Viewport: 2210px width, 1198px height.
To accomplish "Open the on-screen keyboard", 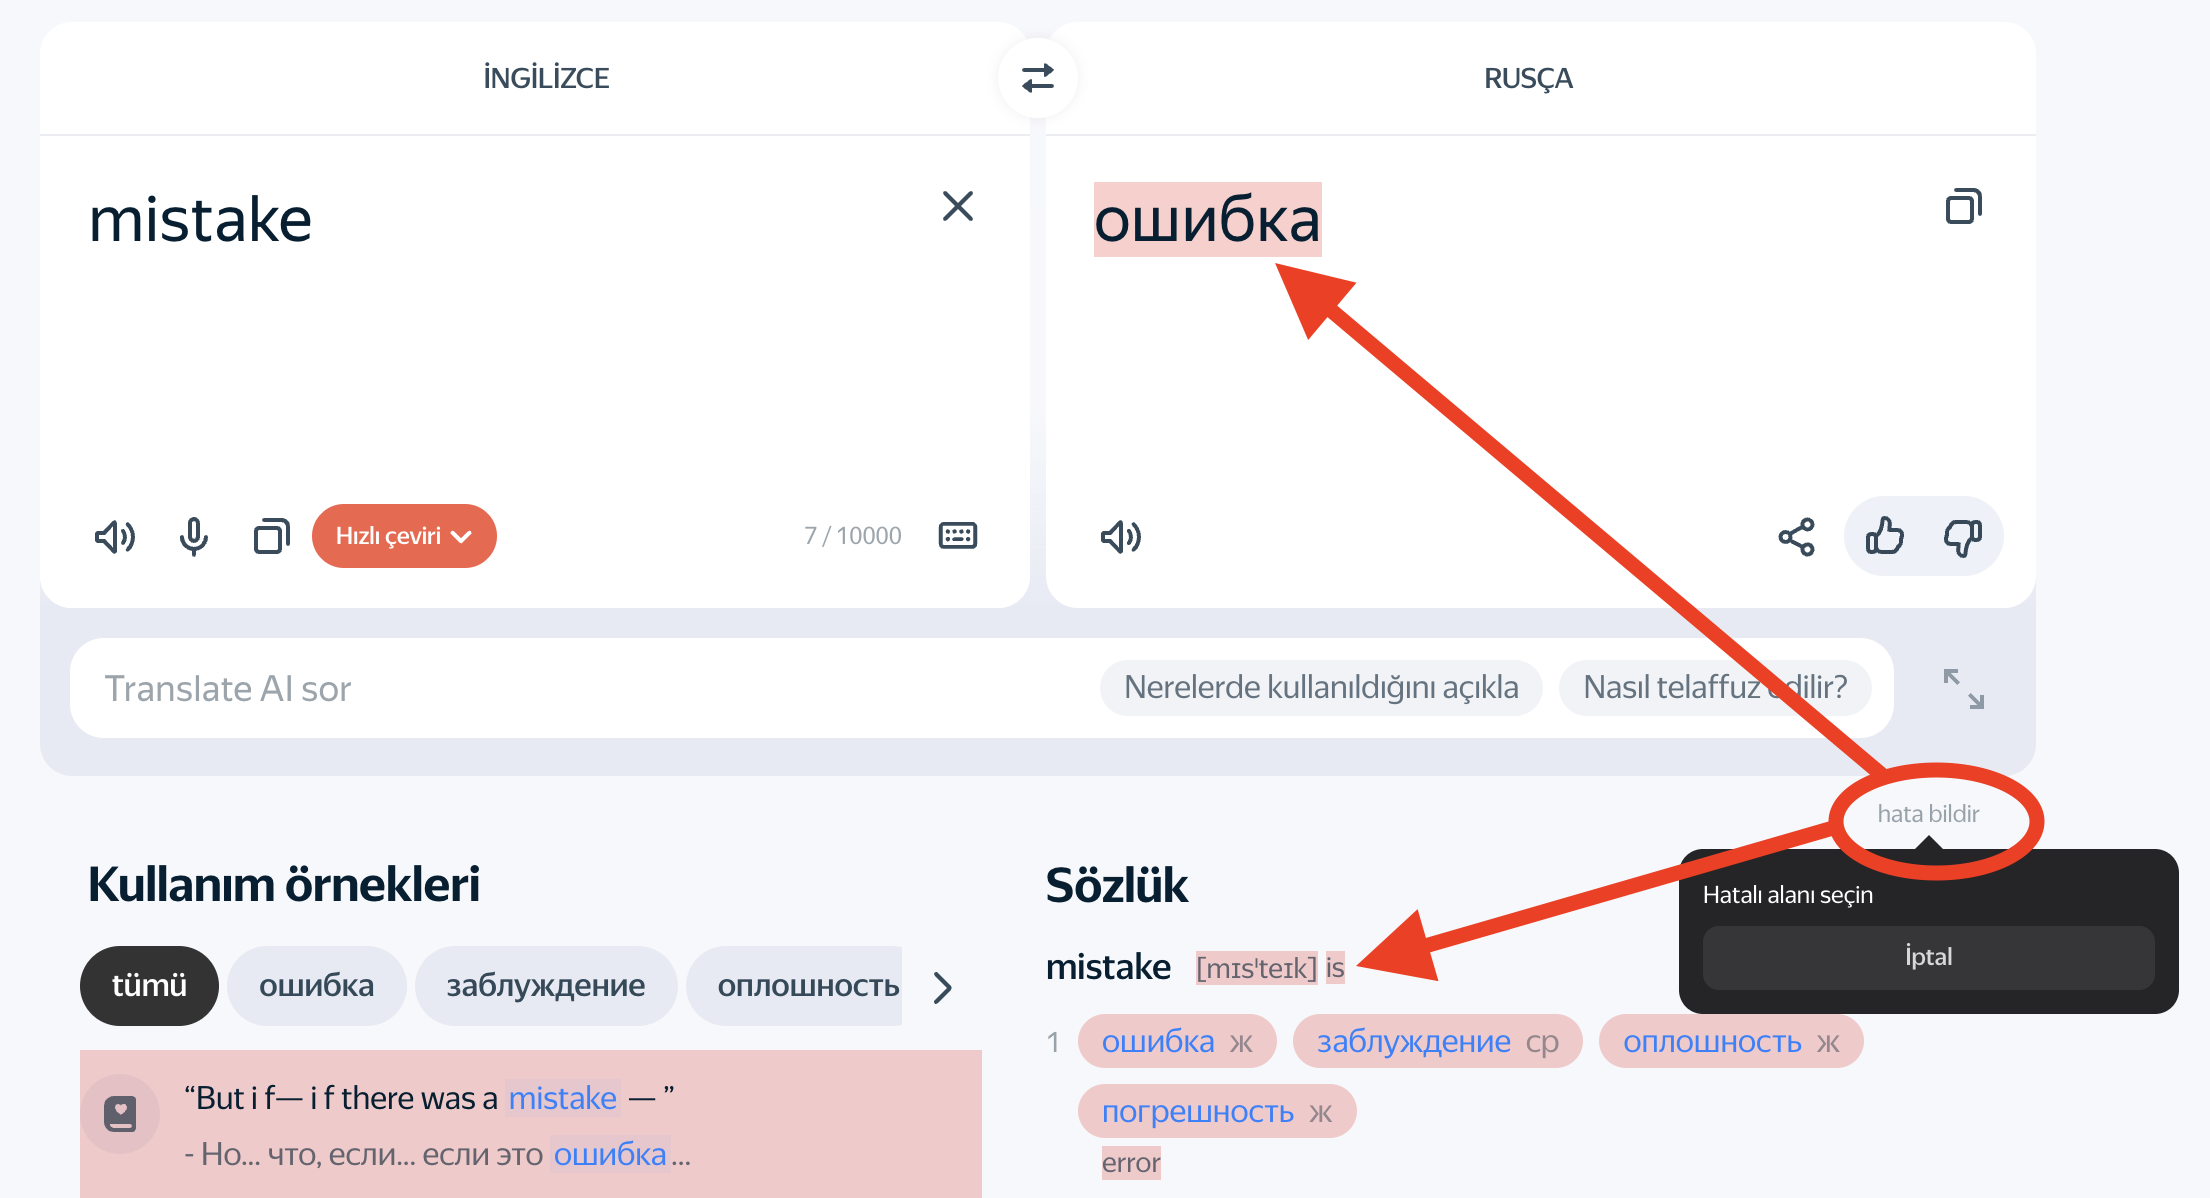I will click(x=957, y=536).
